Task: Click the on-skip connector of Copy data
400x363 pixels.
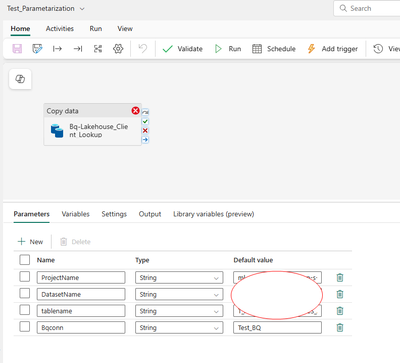Action: (x=145, y=112)
